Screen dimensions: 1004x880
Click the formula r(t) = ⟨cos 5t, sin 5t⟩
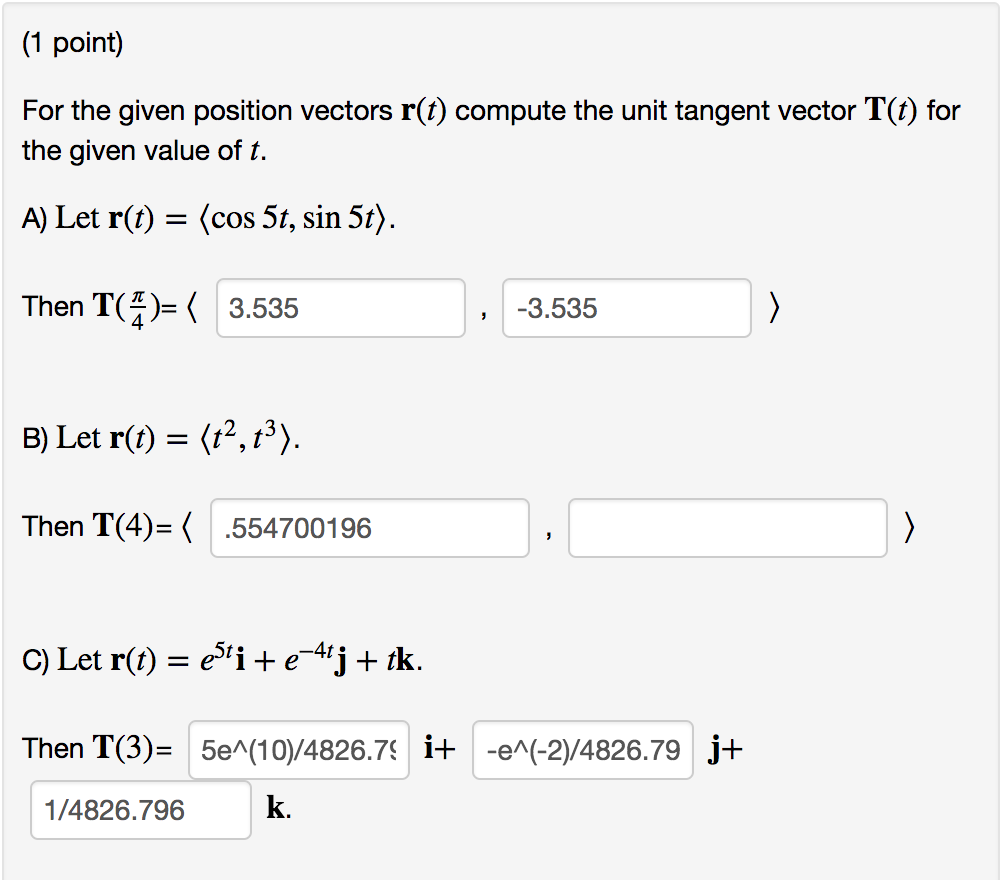tap(250, 215)
